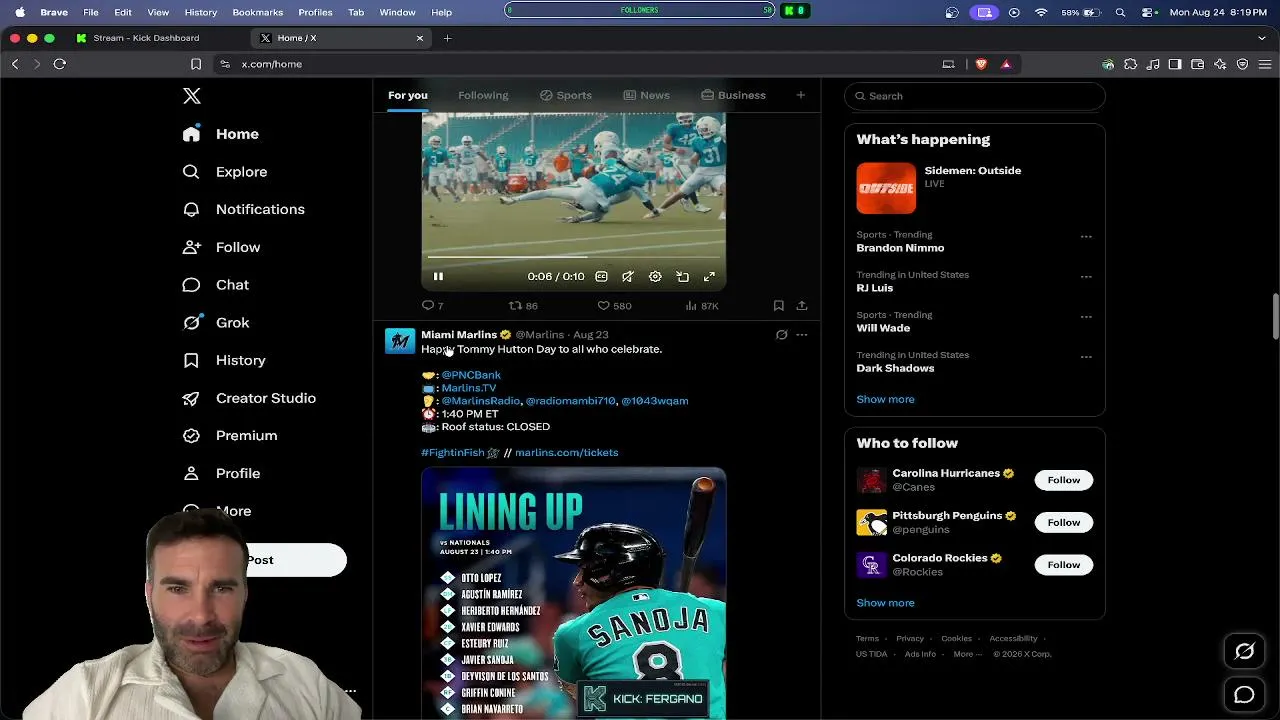This screenshot has height=720, width=1280.
Task: Like the post with 580 likes
Action: [614, 305]
